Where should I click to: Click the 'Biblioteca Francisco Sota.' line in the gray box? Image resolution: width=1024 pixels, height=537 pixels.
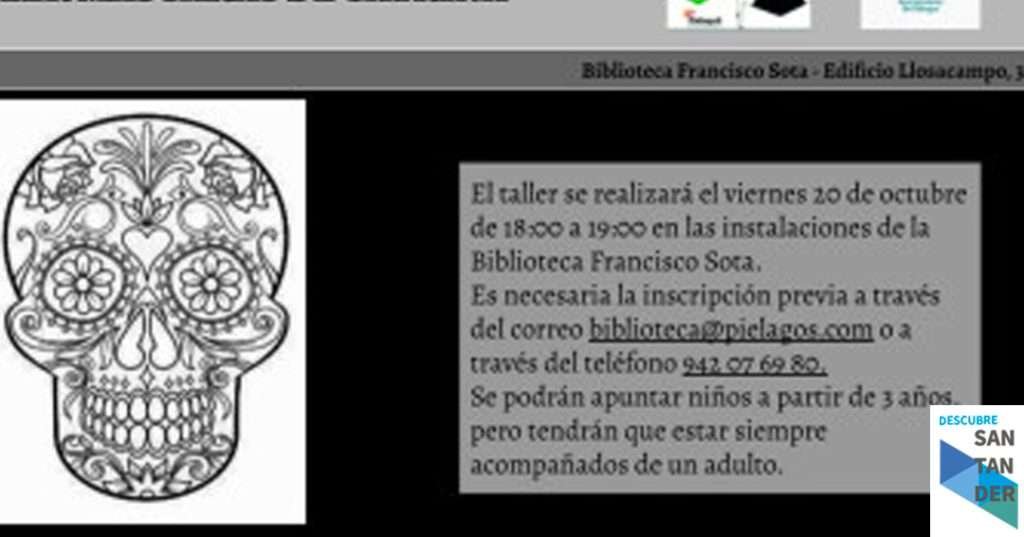[616, 263]
